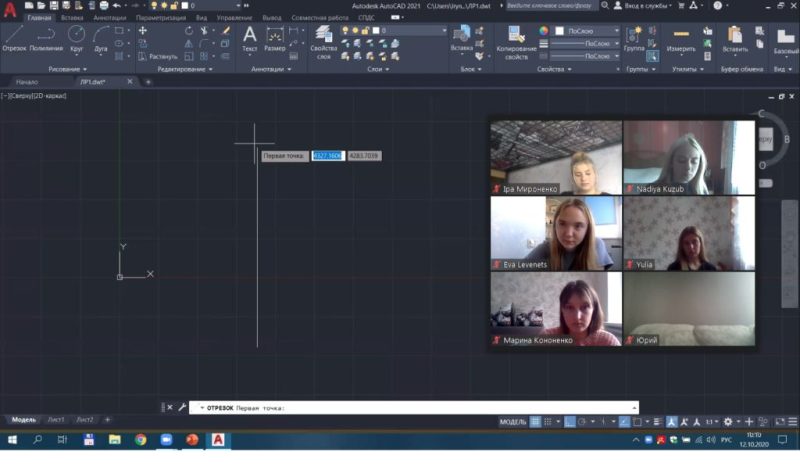Screen dimensions: 800x470
Task: Click the Open folder icon in quick access
Action: 41,6
